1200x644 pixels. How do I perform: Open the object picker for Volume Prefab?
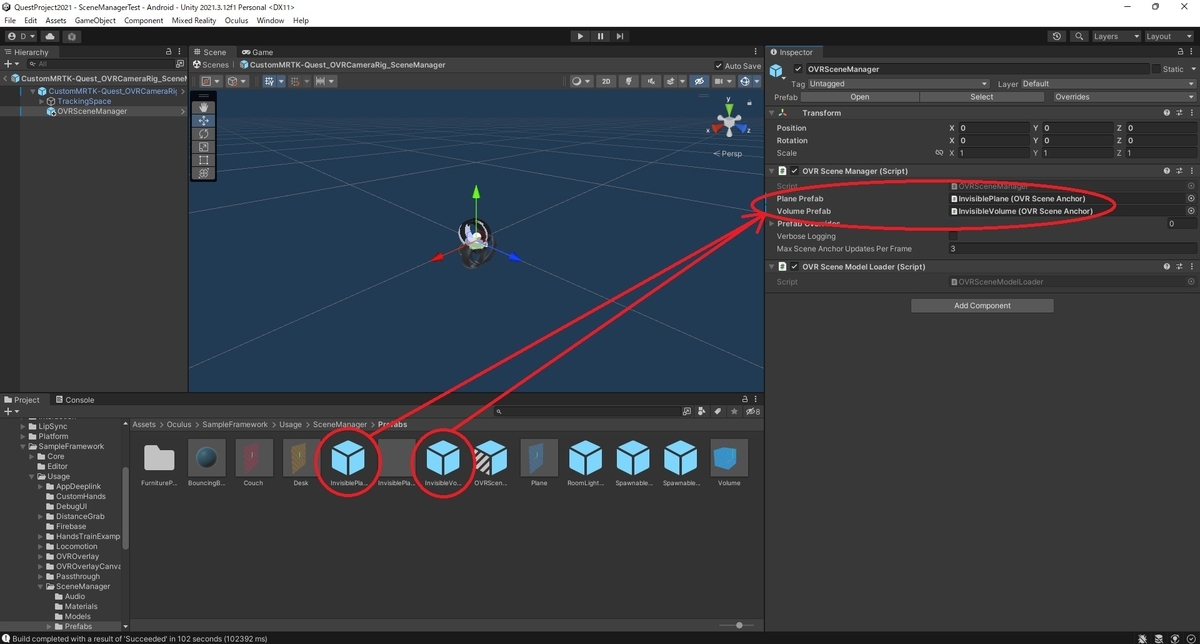[x=1191, y=211]
